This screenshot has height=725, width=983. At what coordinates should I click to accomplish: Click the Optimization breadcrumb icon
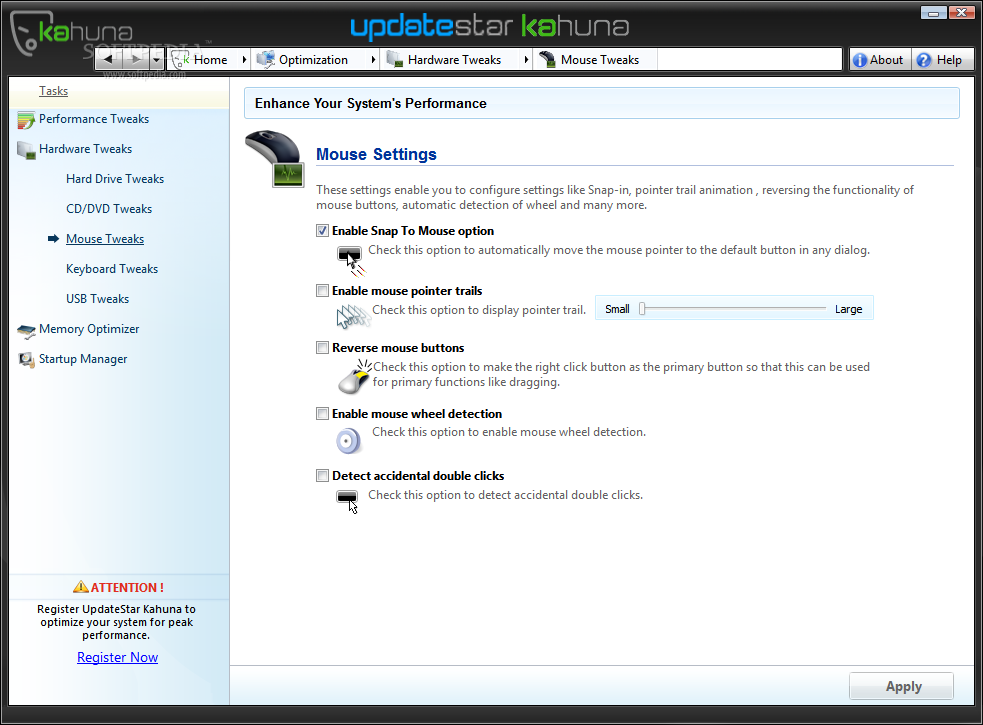266,60
